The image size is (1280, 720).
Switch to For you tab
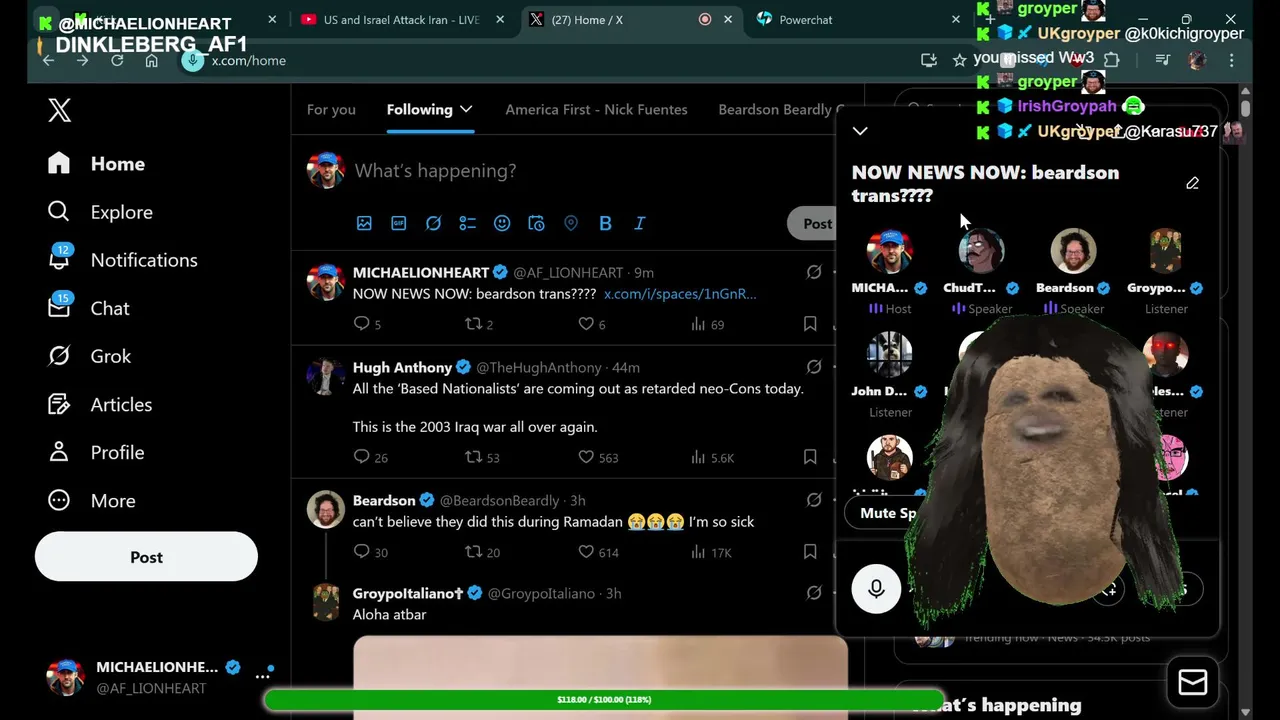[x=331, y=109]
